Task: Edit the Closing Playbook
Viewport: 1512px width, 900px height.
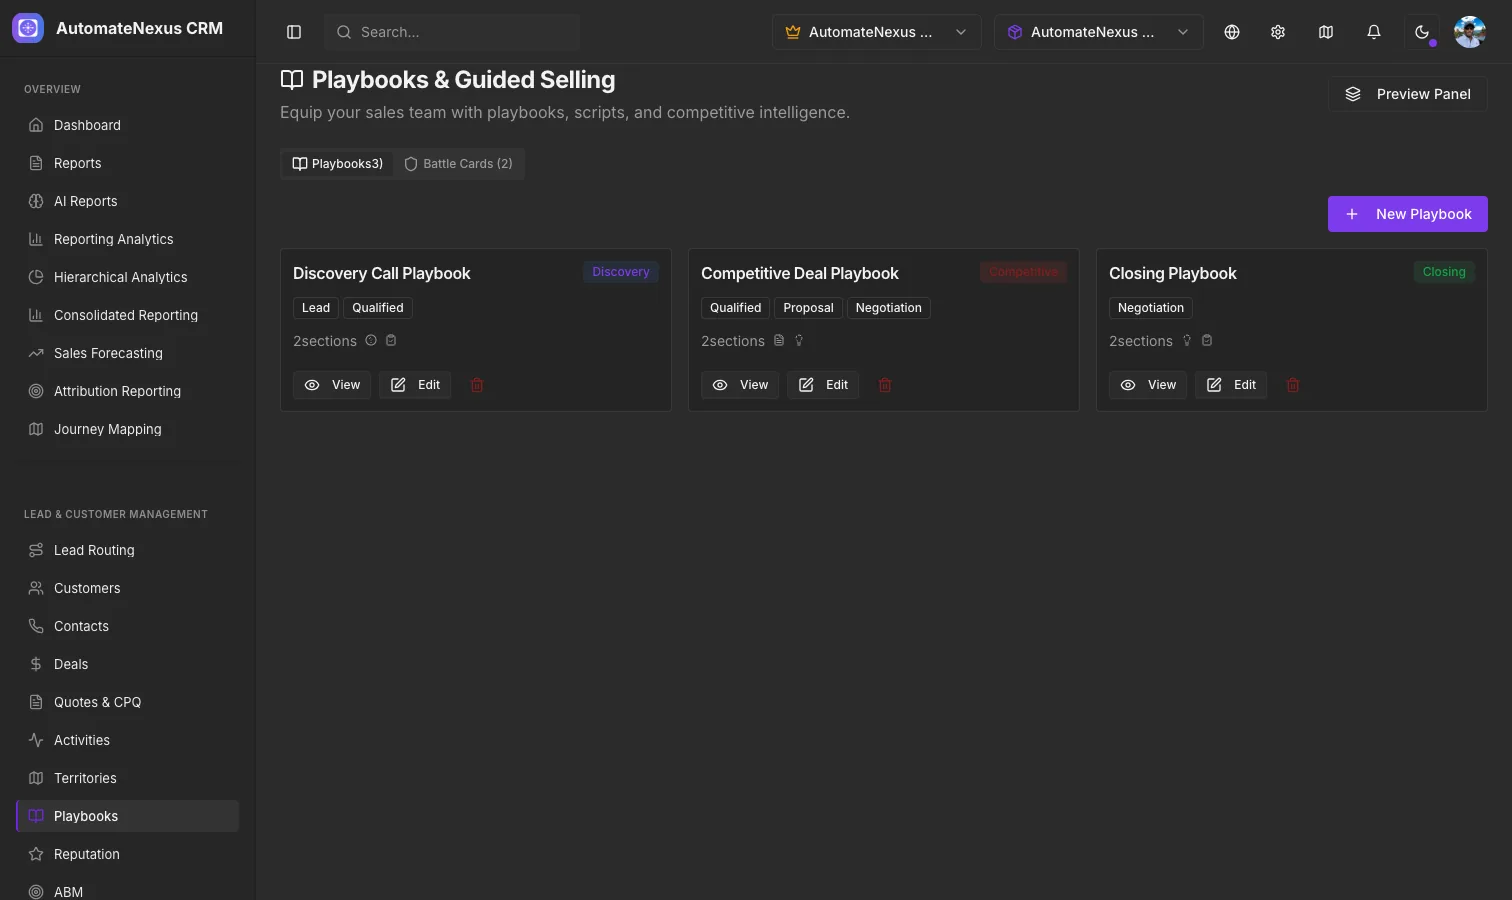Action: pos(1231,385)
